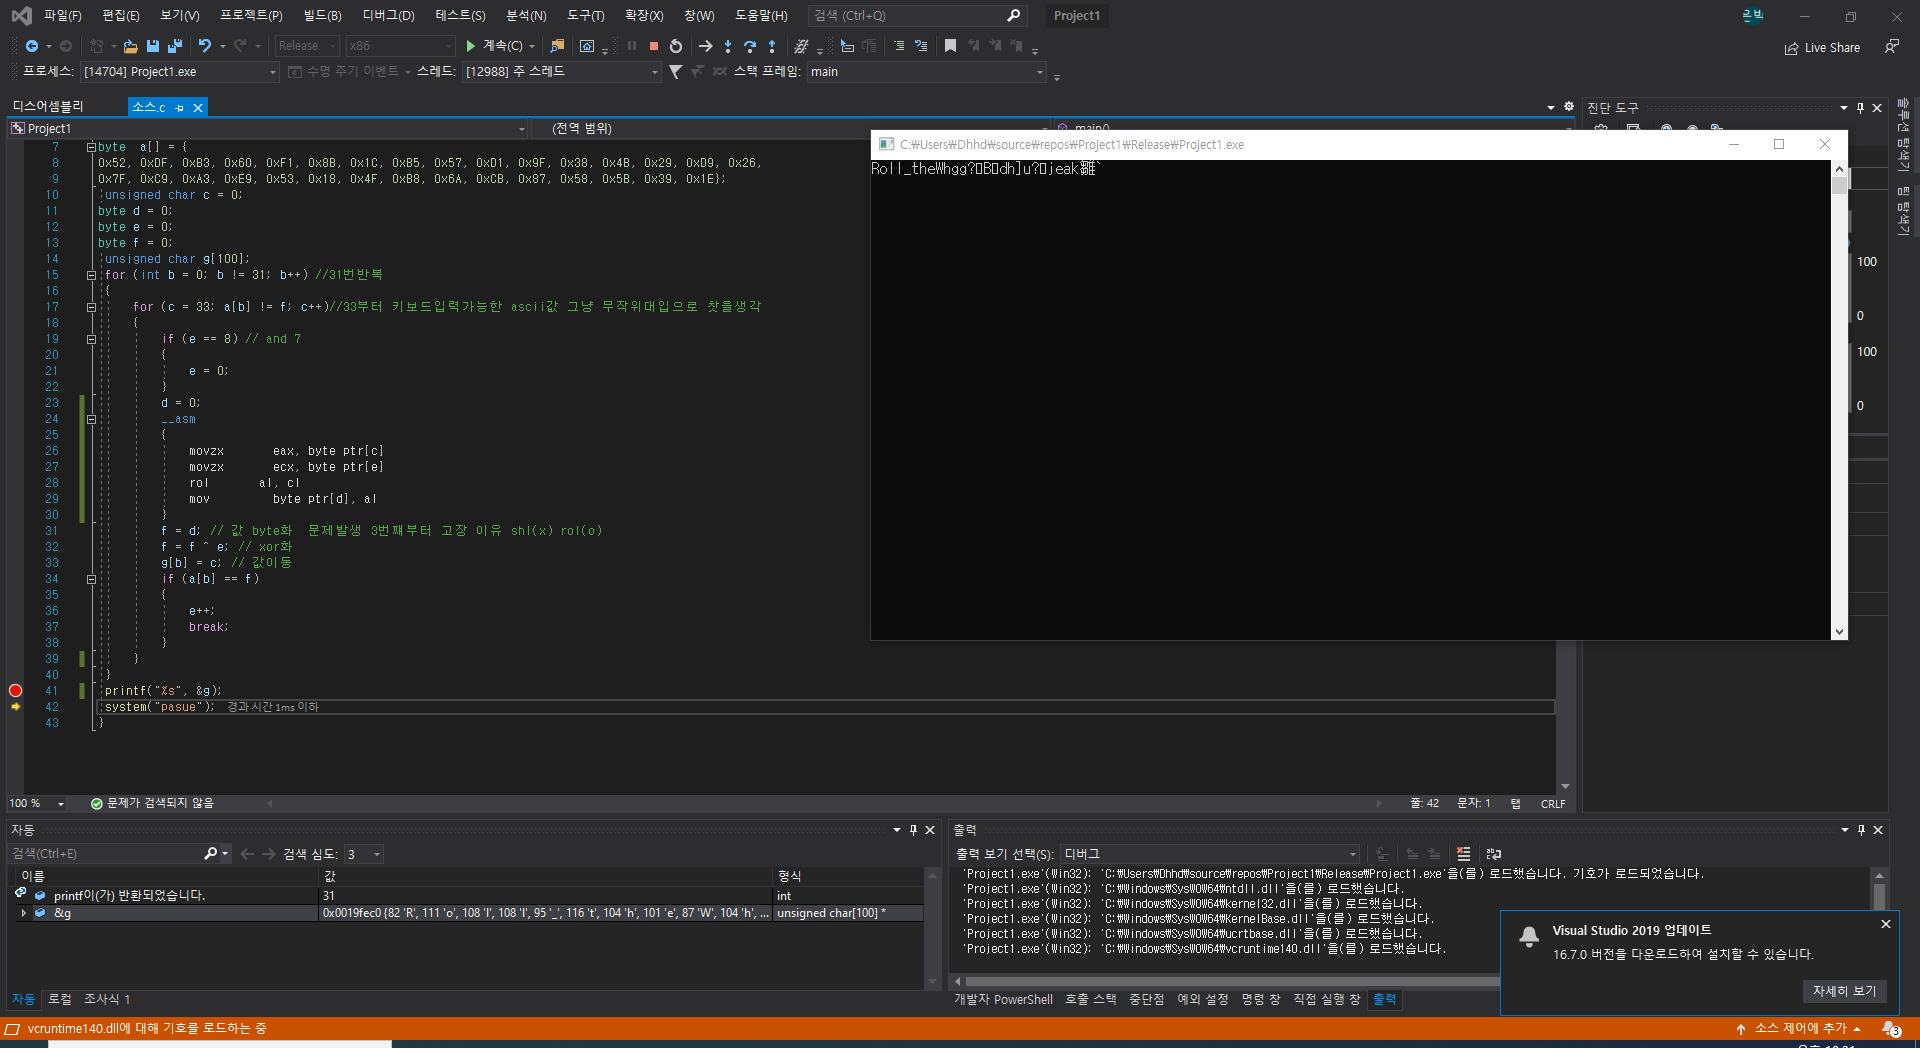1920x1048 pixels.
Task: Click the Open File folder icon
Action: (x=130, y=46)
